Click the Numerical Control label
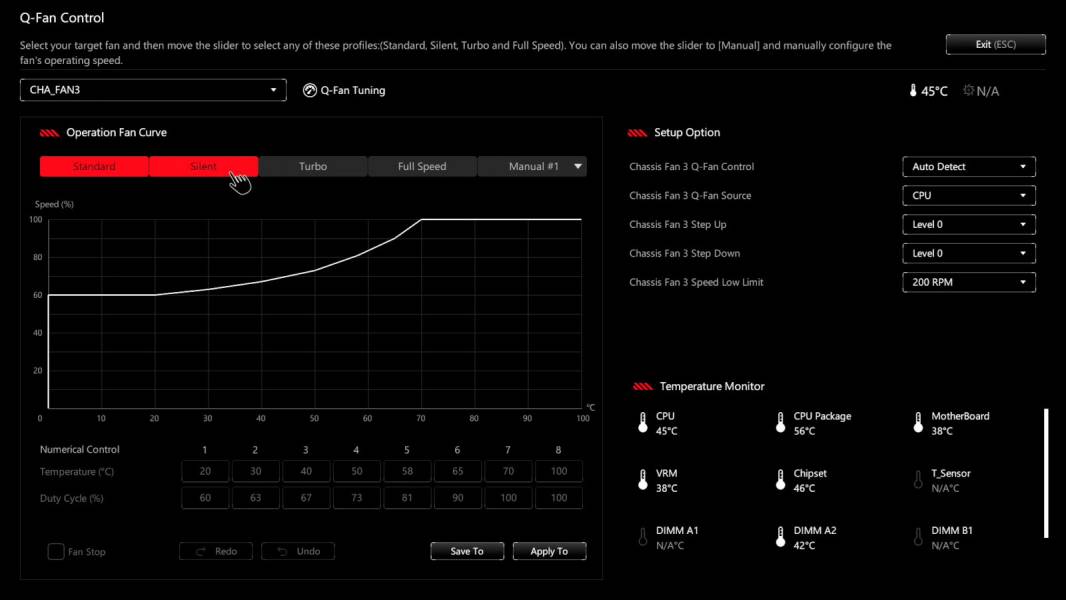The width and height of the screenshot is (1066, 600). click(x=80, y=449)
